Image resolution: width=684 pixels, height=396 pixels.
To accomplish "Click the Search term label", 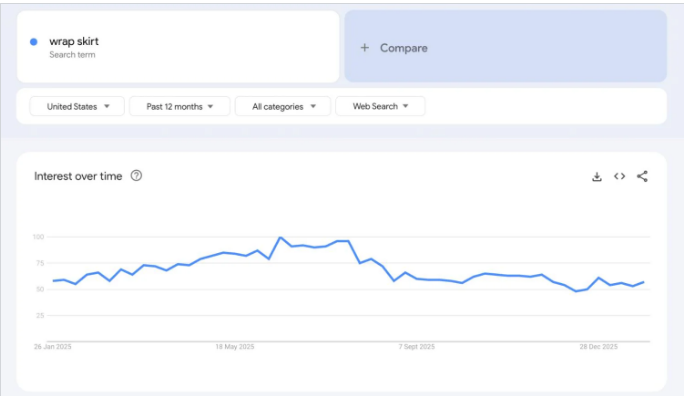I will click(72, 55).
